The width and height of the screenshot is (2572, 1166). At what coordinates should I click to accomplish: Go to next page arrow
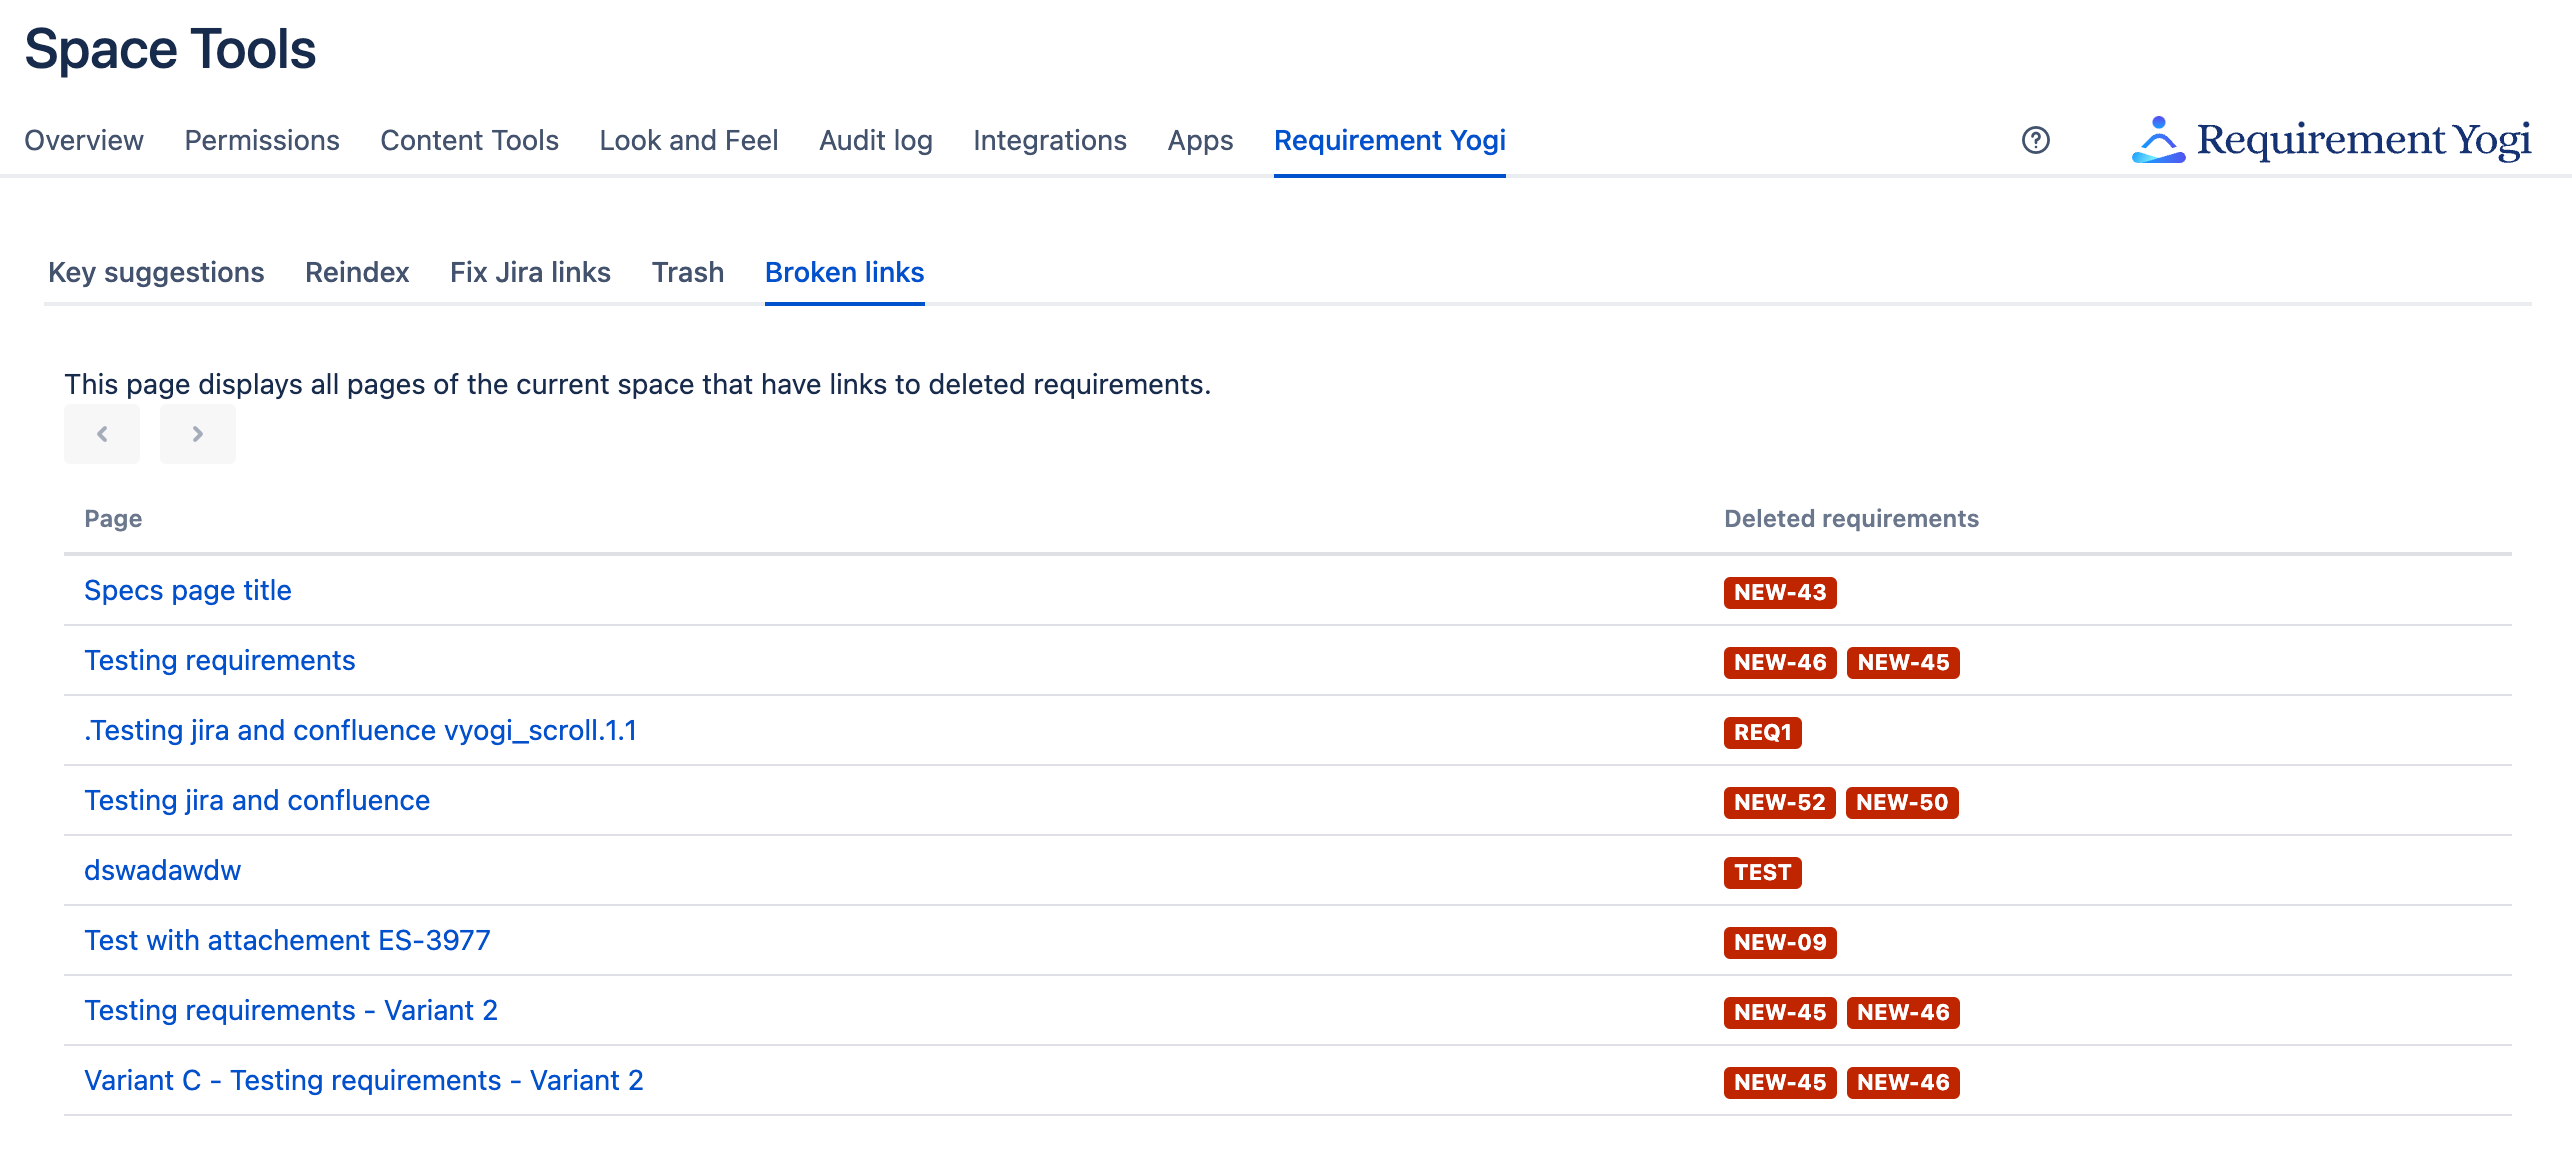[197, 434]
